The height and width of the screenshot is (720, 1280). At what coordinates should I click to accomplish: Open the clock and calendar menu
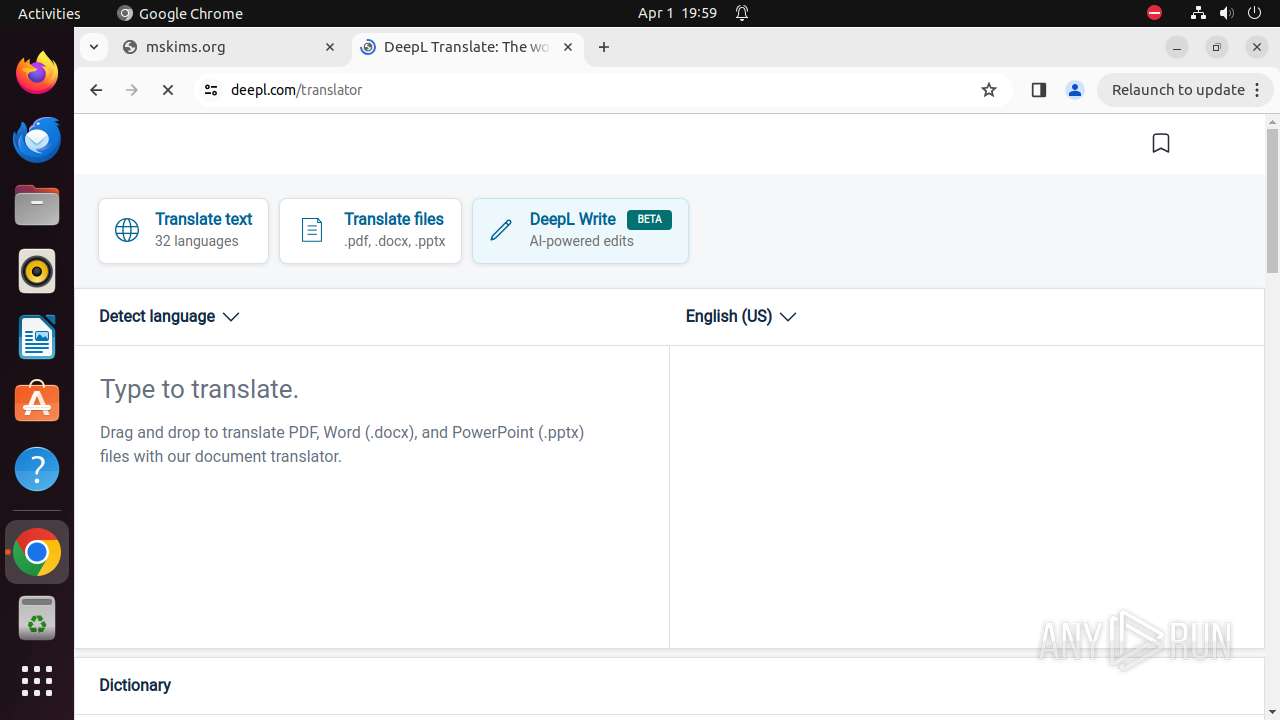pos(677,13)
